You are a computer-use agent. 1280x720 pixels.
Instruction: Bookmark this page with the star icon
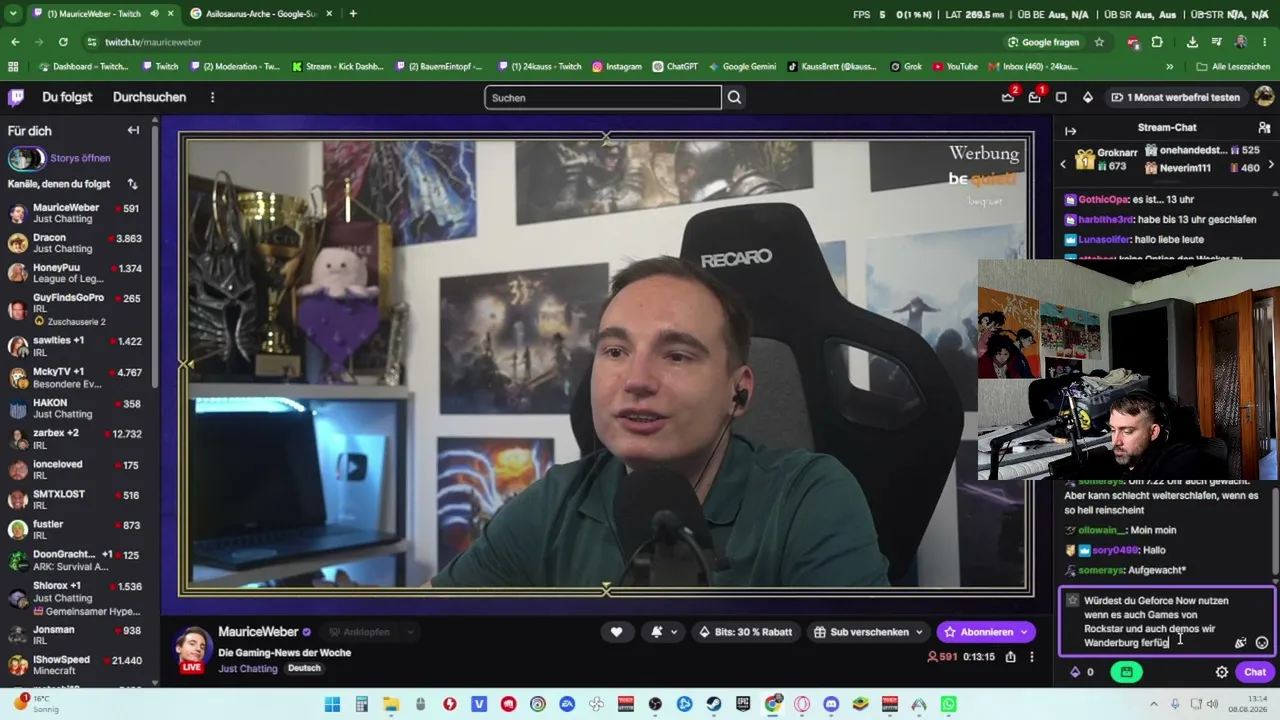pyautogui.click(x=1099, y=42)
